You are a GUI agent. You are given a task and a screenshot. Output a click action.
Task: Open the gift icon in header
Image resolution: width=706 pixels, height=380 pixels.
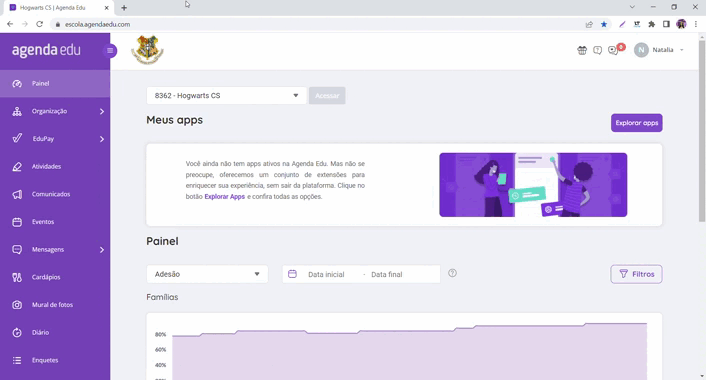(582, 50)
